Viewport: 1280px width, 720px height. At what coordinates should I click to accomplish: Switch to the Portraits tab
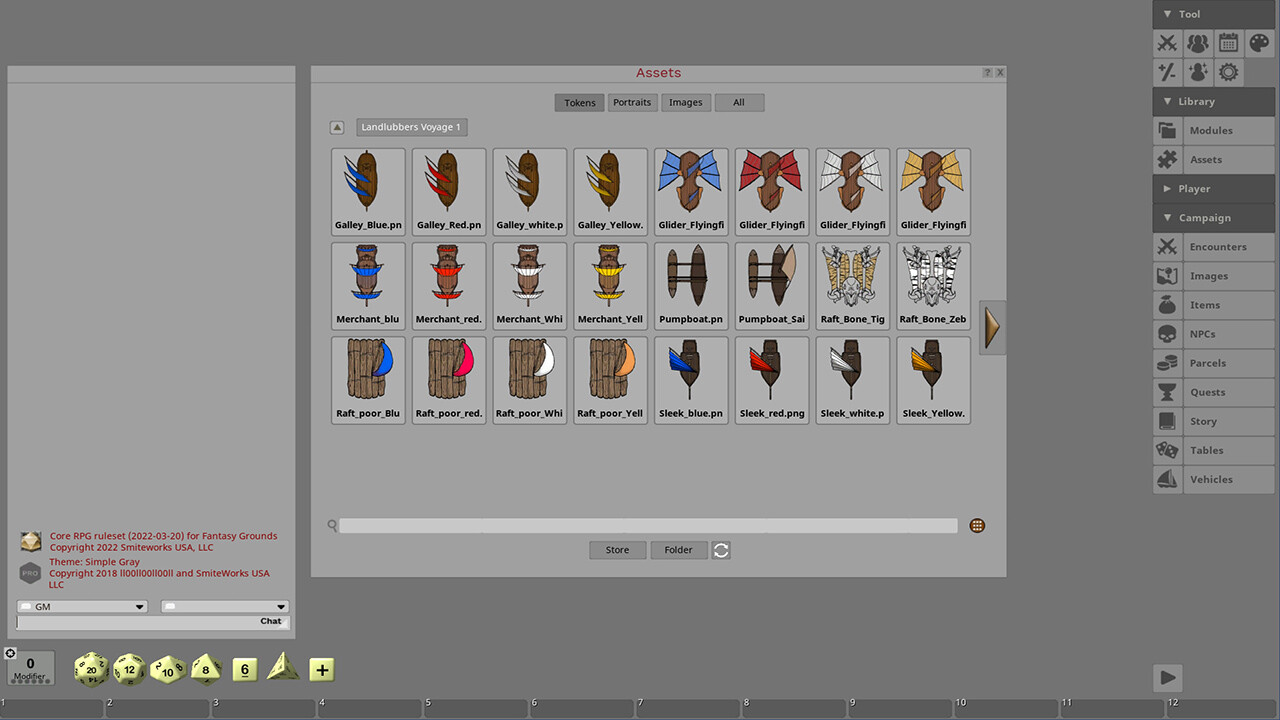pyautogui.click(x=632, y=102)
